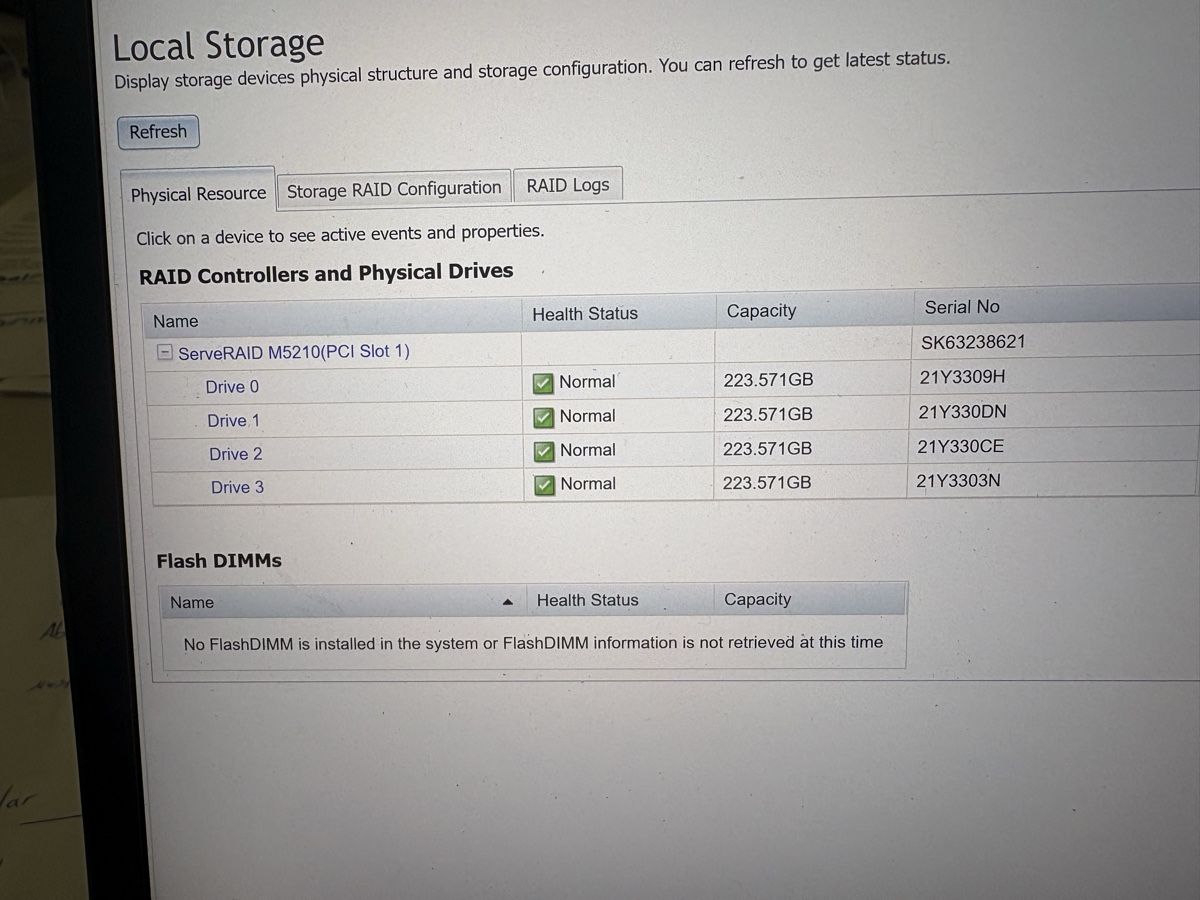
Task: Click the 223.571GB capacity of Drive 1
Action: point(768,414)
